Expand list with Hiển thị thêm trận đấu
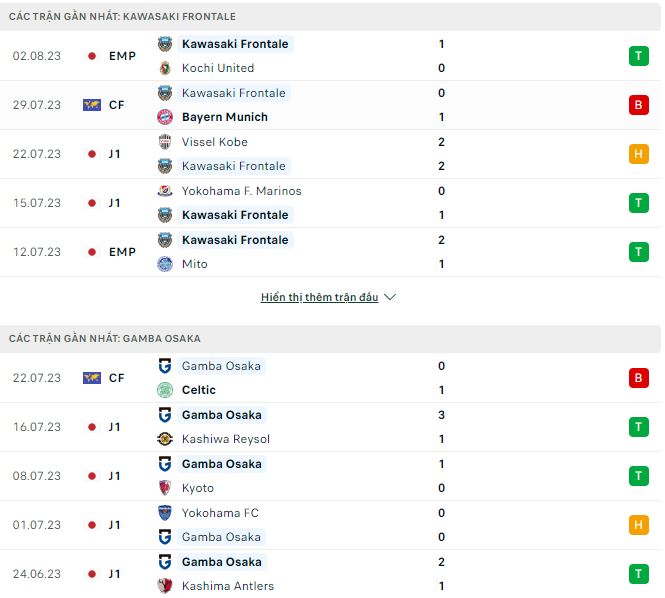The image size is (665, 598). (319, 297)
